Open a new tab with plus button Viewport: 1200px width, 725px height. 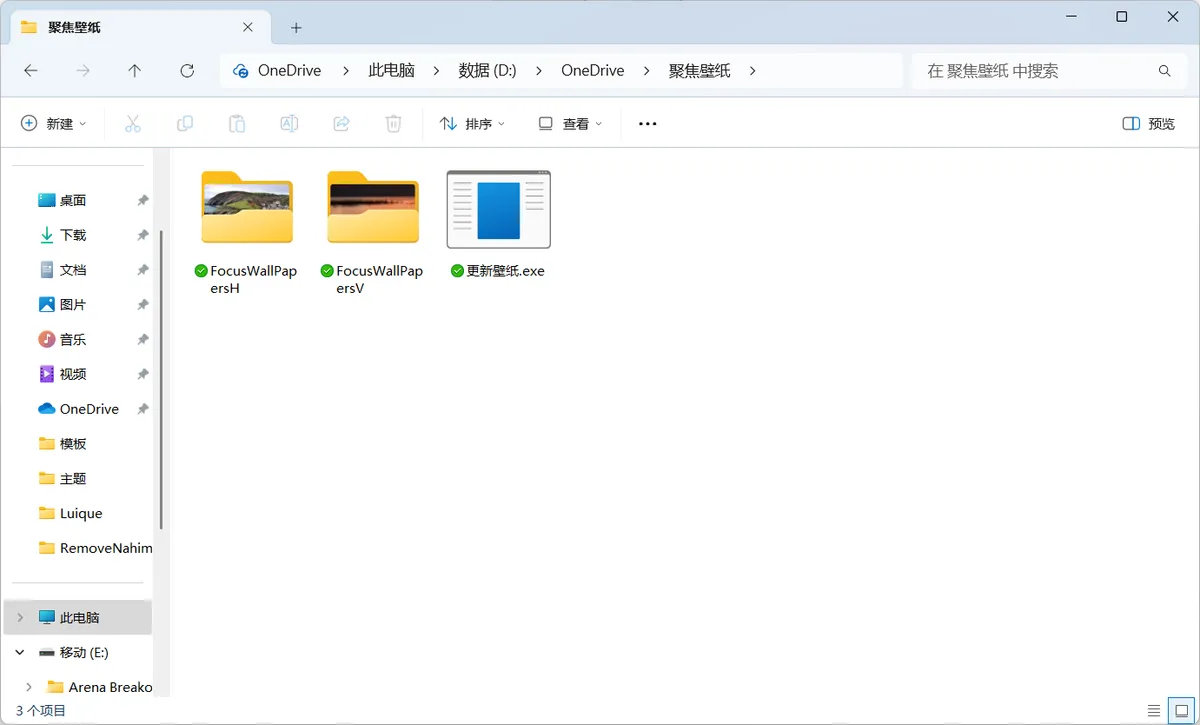pyautogui.click(x=296, y=28)
